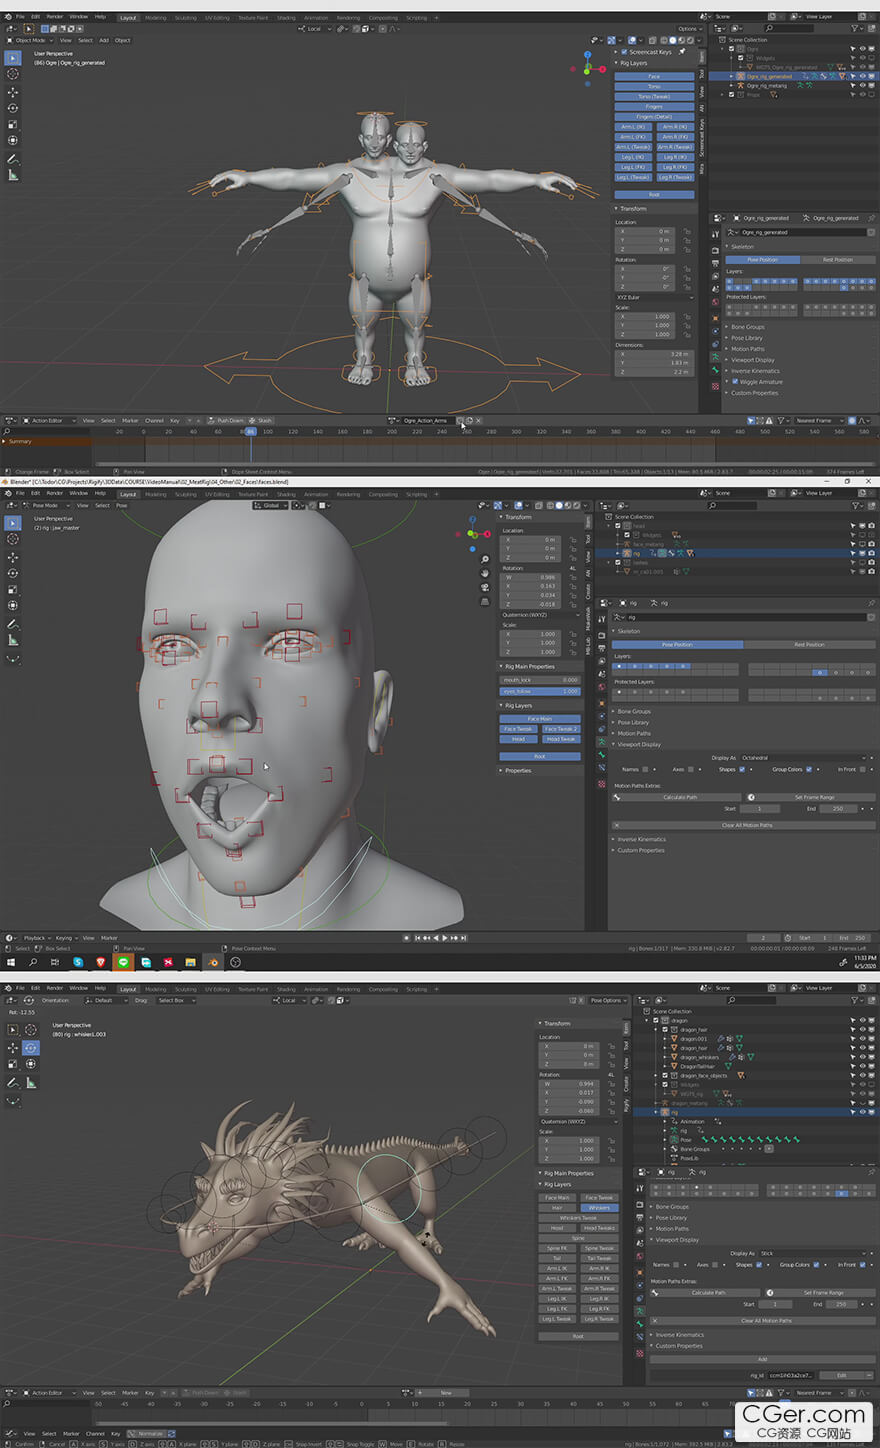This screenshot has width=880, height=1448.
Task: Click Face Main layer button in middle window
Action: coord(540,719)
